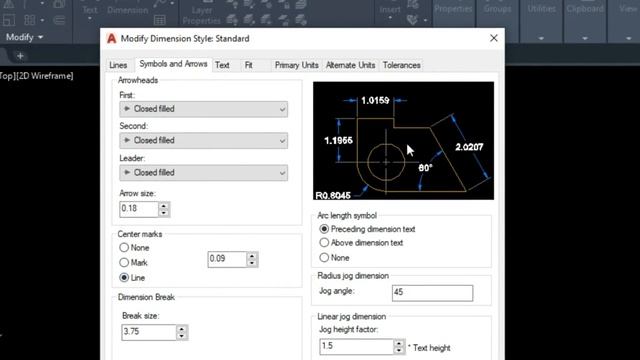Click the Arrow size input field
Image resolution: width=640 pixels, height=360 pixels.
pyautogui.click(x=139, y=209)
